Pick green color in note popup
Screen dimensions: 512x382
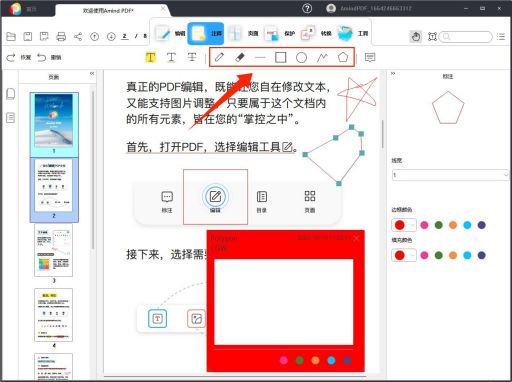tap(300, 360)
